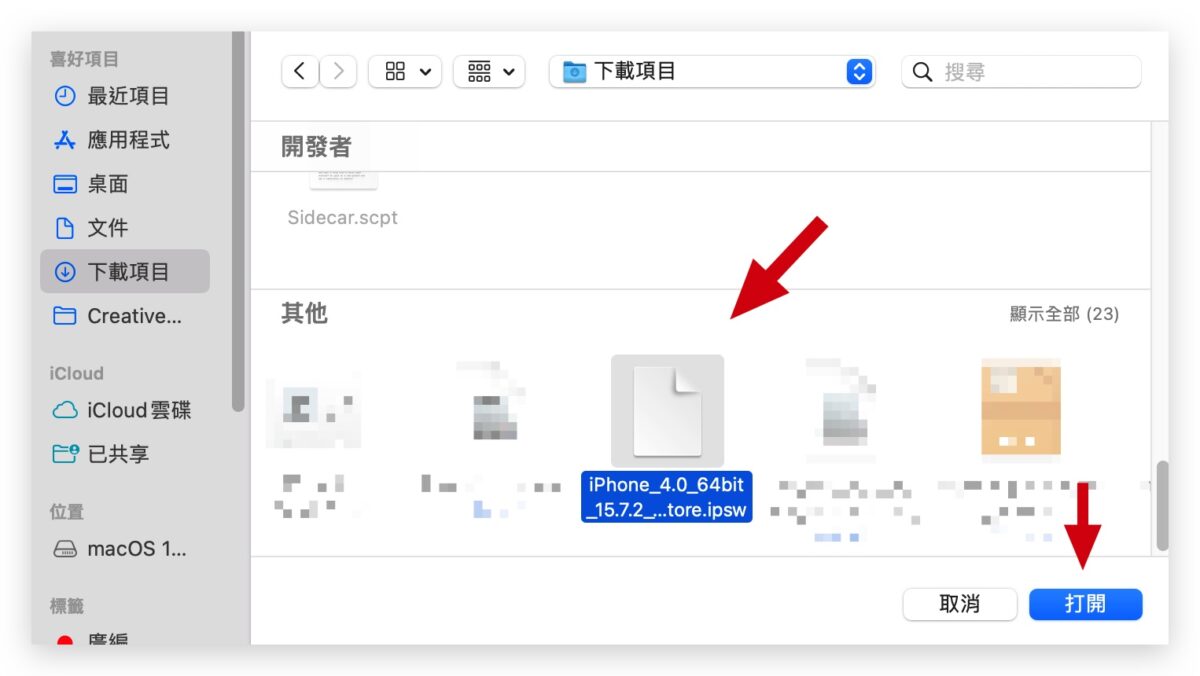Select 最近項目 in the sidebar
This screenshot has width=1200, height=676.
pos(128,96)
